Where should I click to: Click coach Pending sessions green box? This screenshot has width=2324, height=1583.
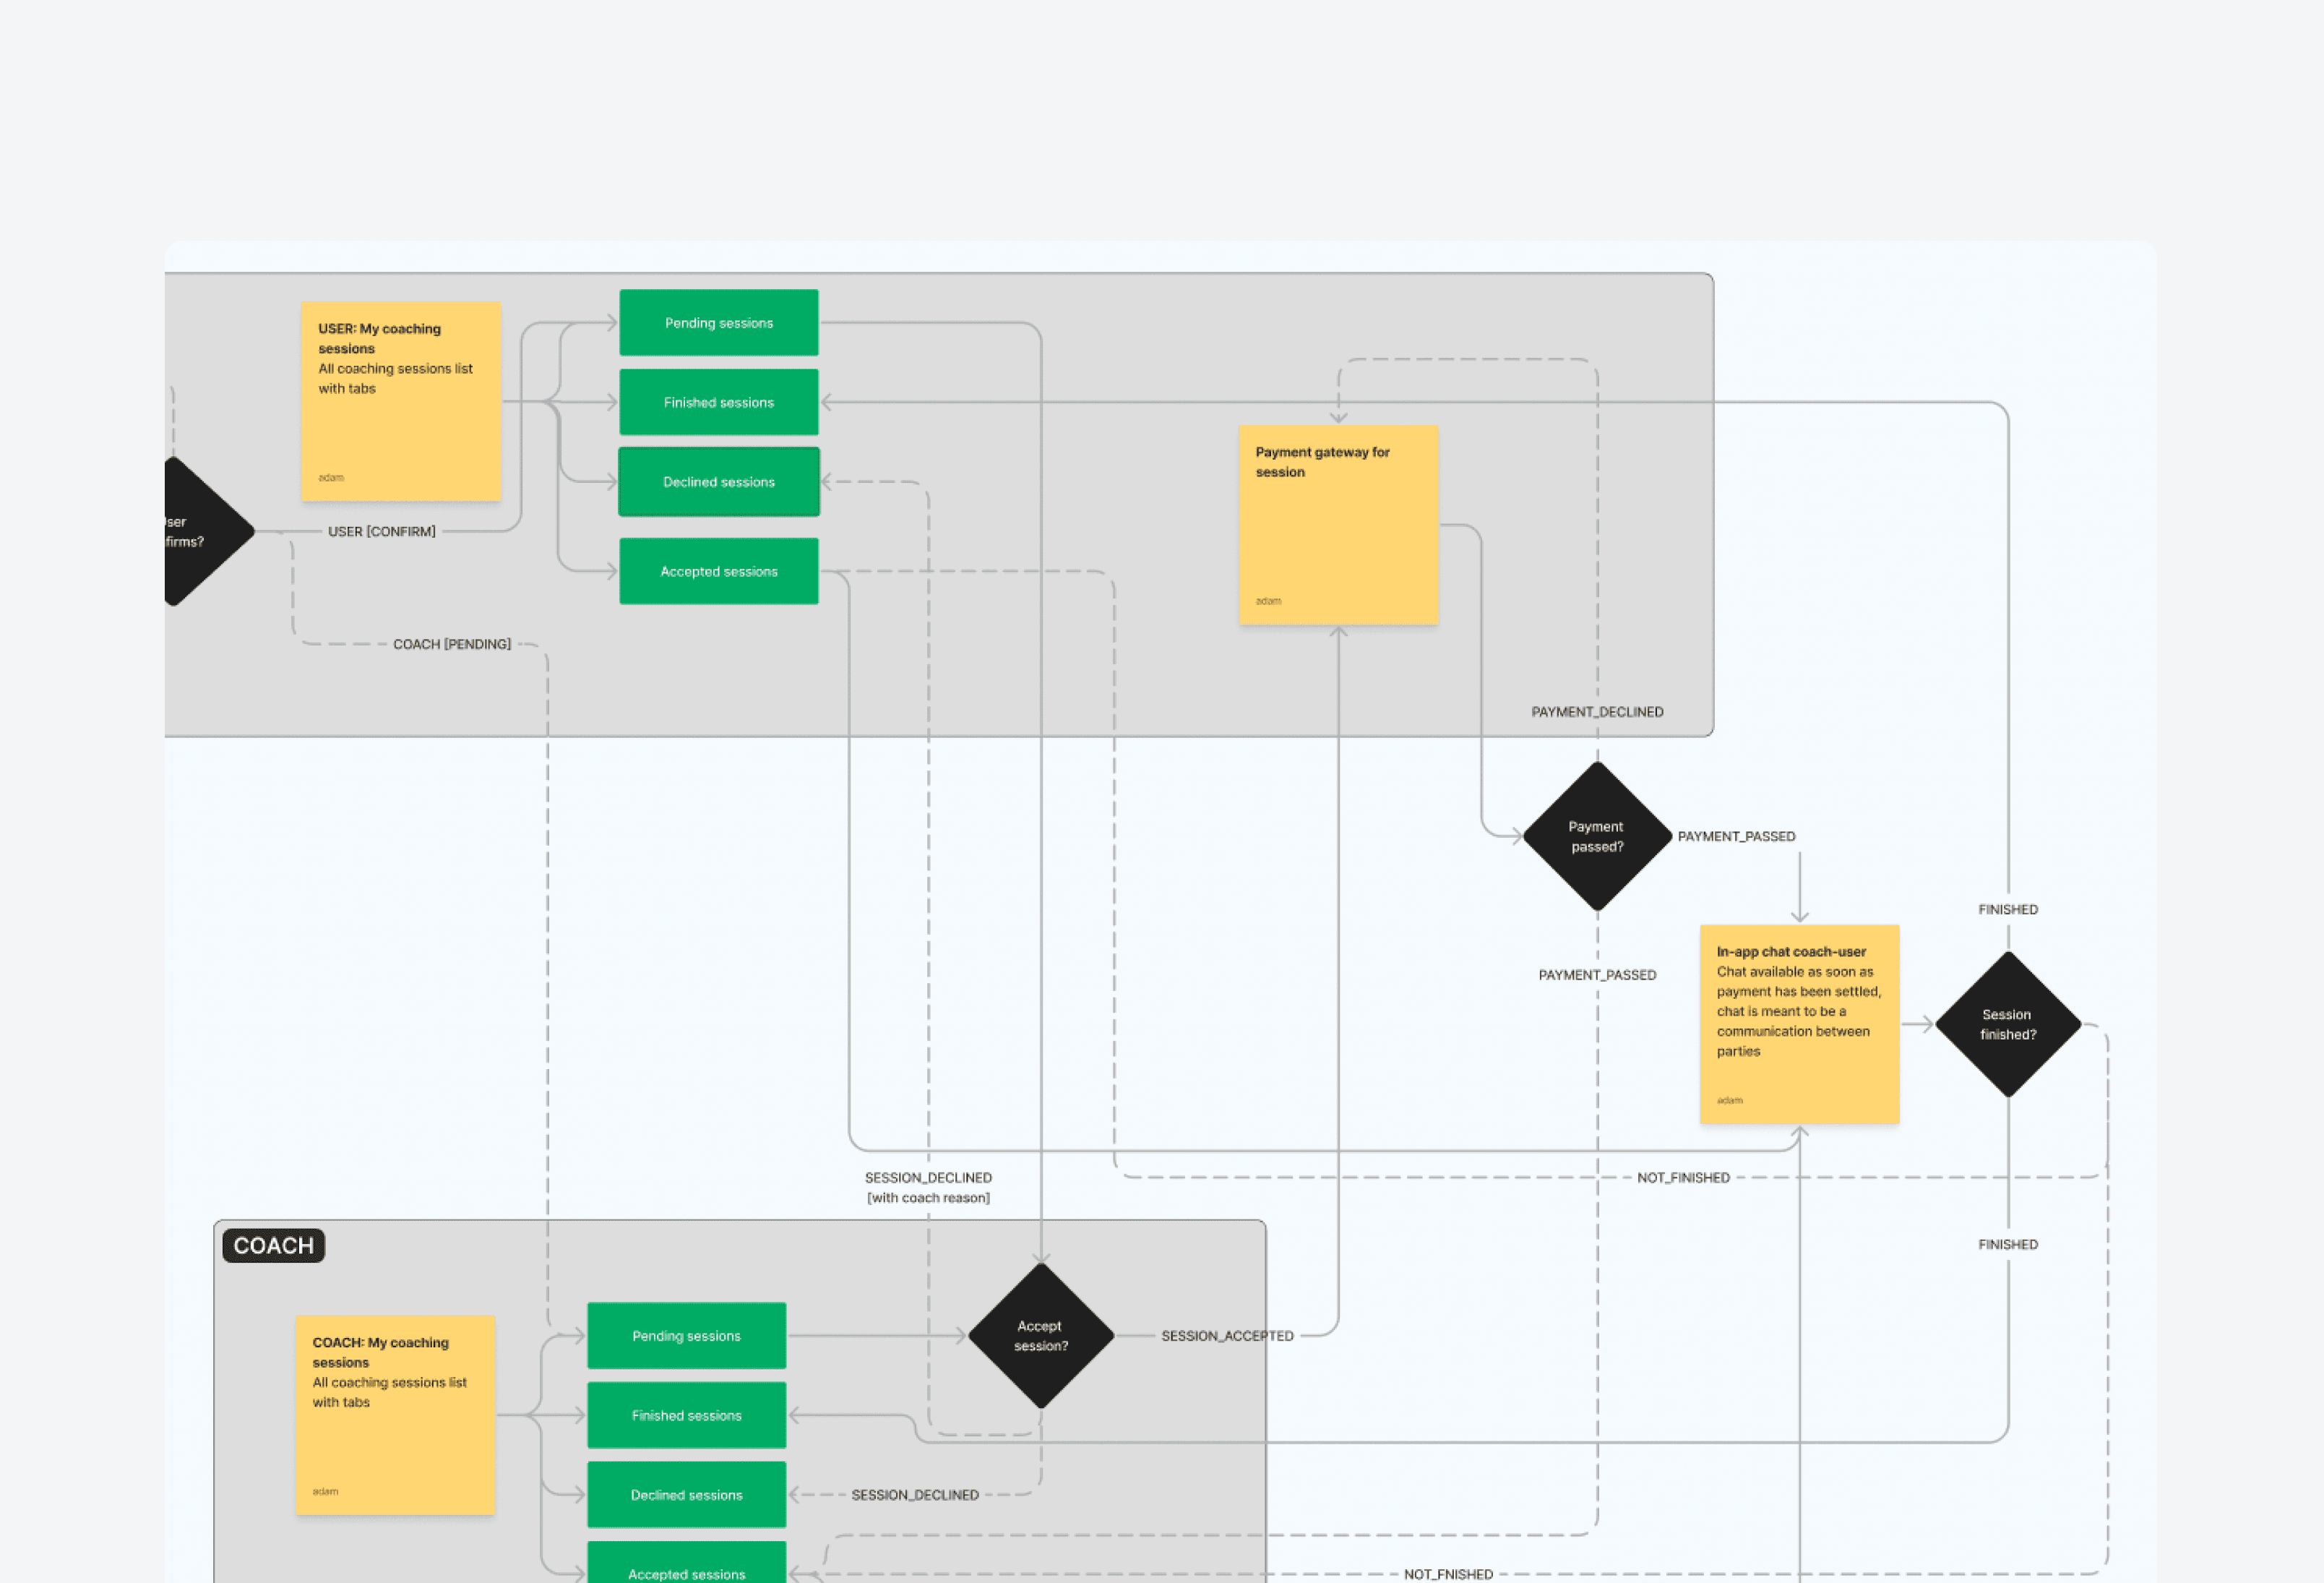pos(686,1335)
